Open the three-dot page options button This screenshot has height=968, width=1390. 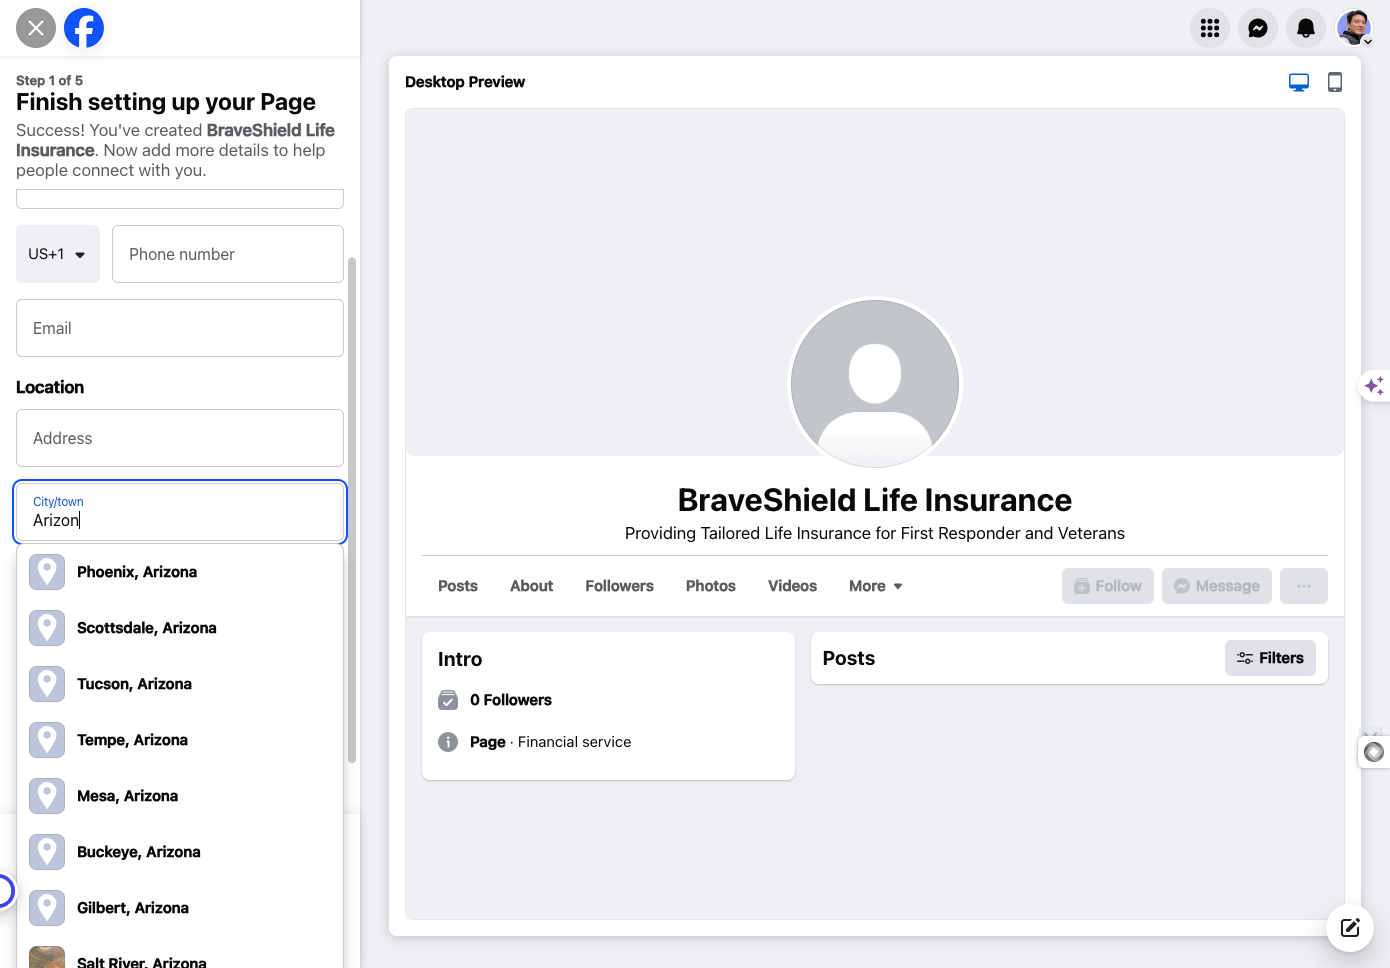click(x=1304, y=586)
